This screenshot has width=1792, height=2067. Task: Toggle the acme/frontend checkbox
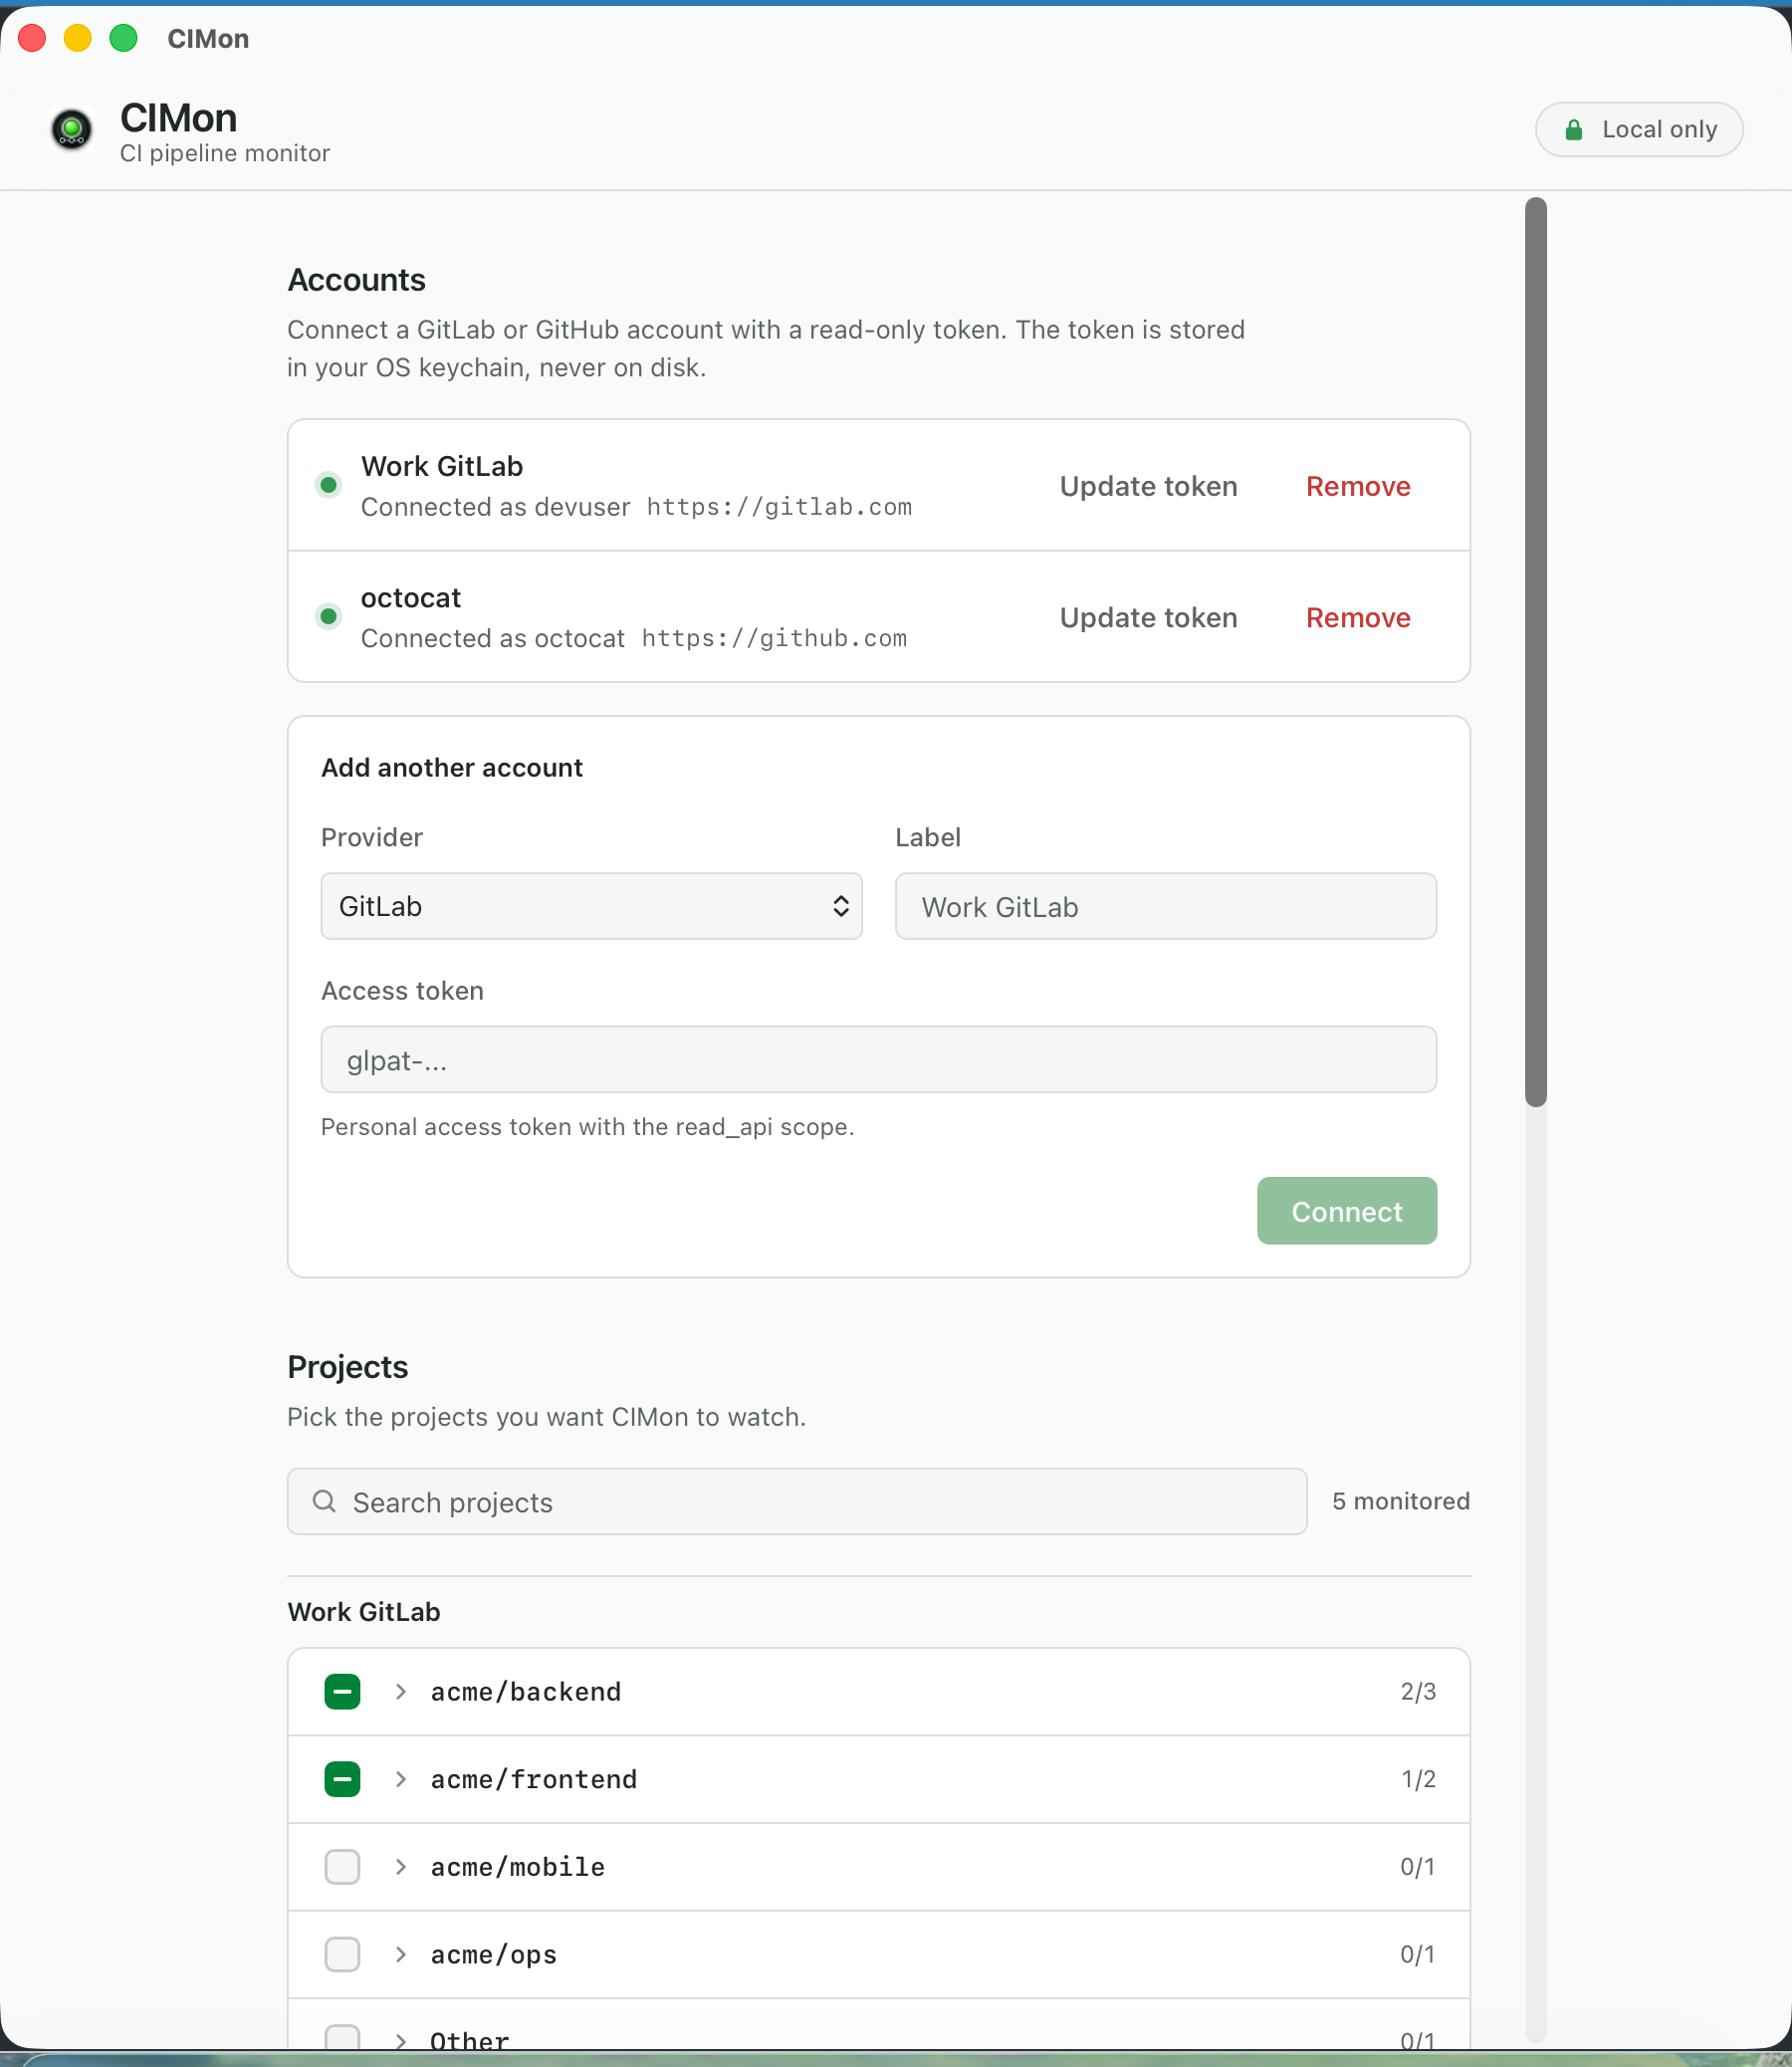342,1780
